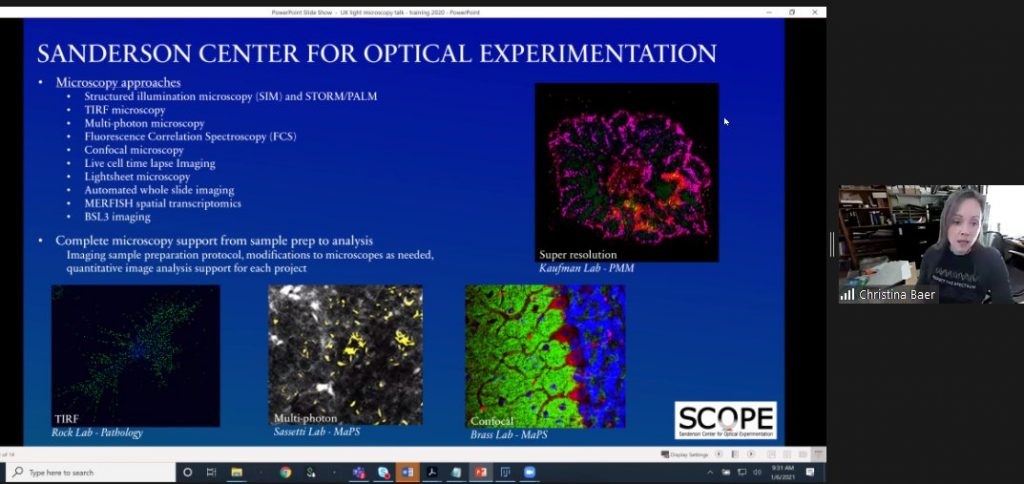Open Zoom app from the taskbar

point(529,472)
